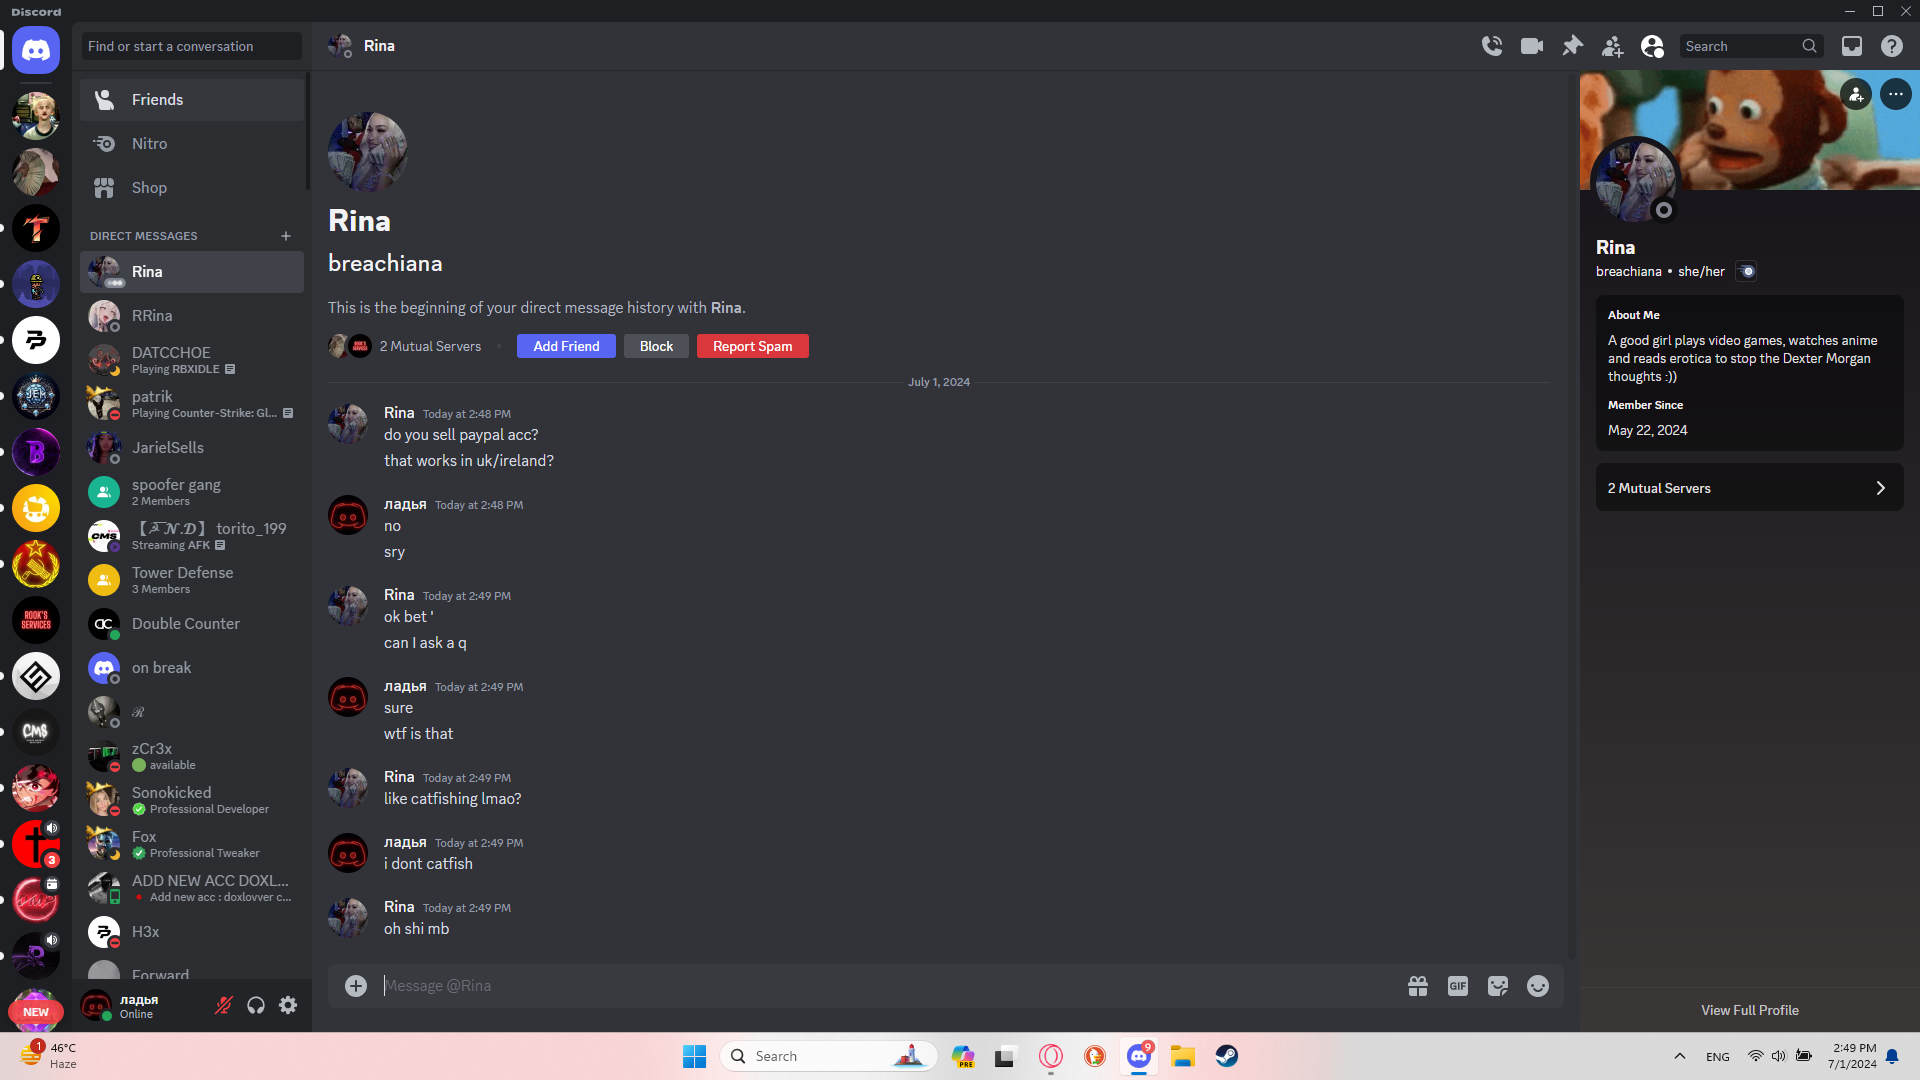
Task: Open the Friends tab
Action: [x=192, y=100]
